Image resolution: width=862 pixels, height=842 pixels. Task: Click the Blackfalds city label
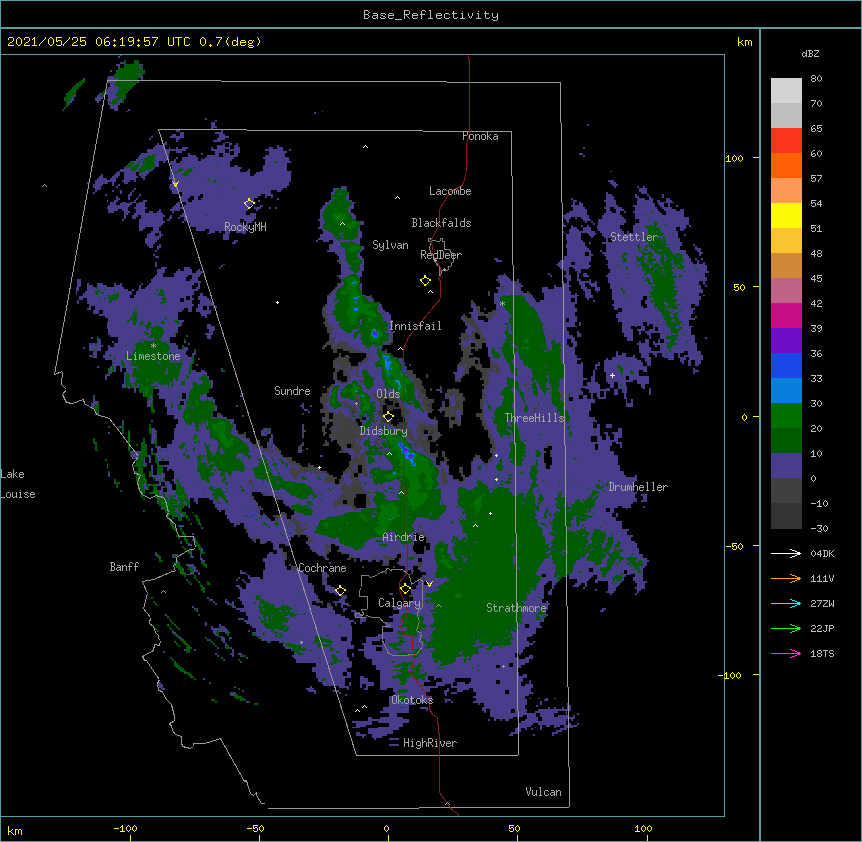(441, 223)
